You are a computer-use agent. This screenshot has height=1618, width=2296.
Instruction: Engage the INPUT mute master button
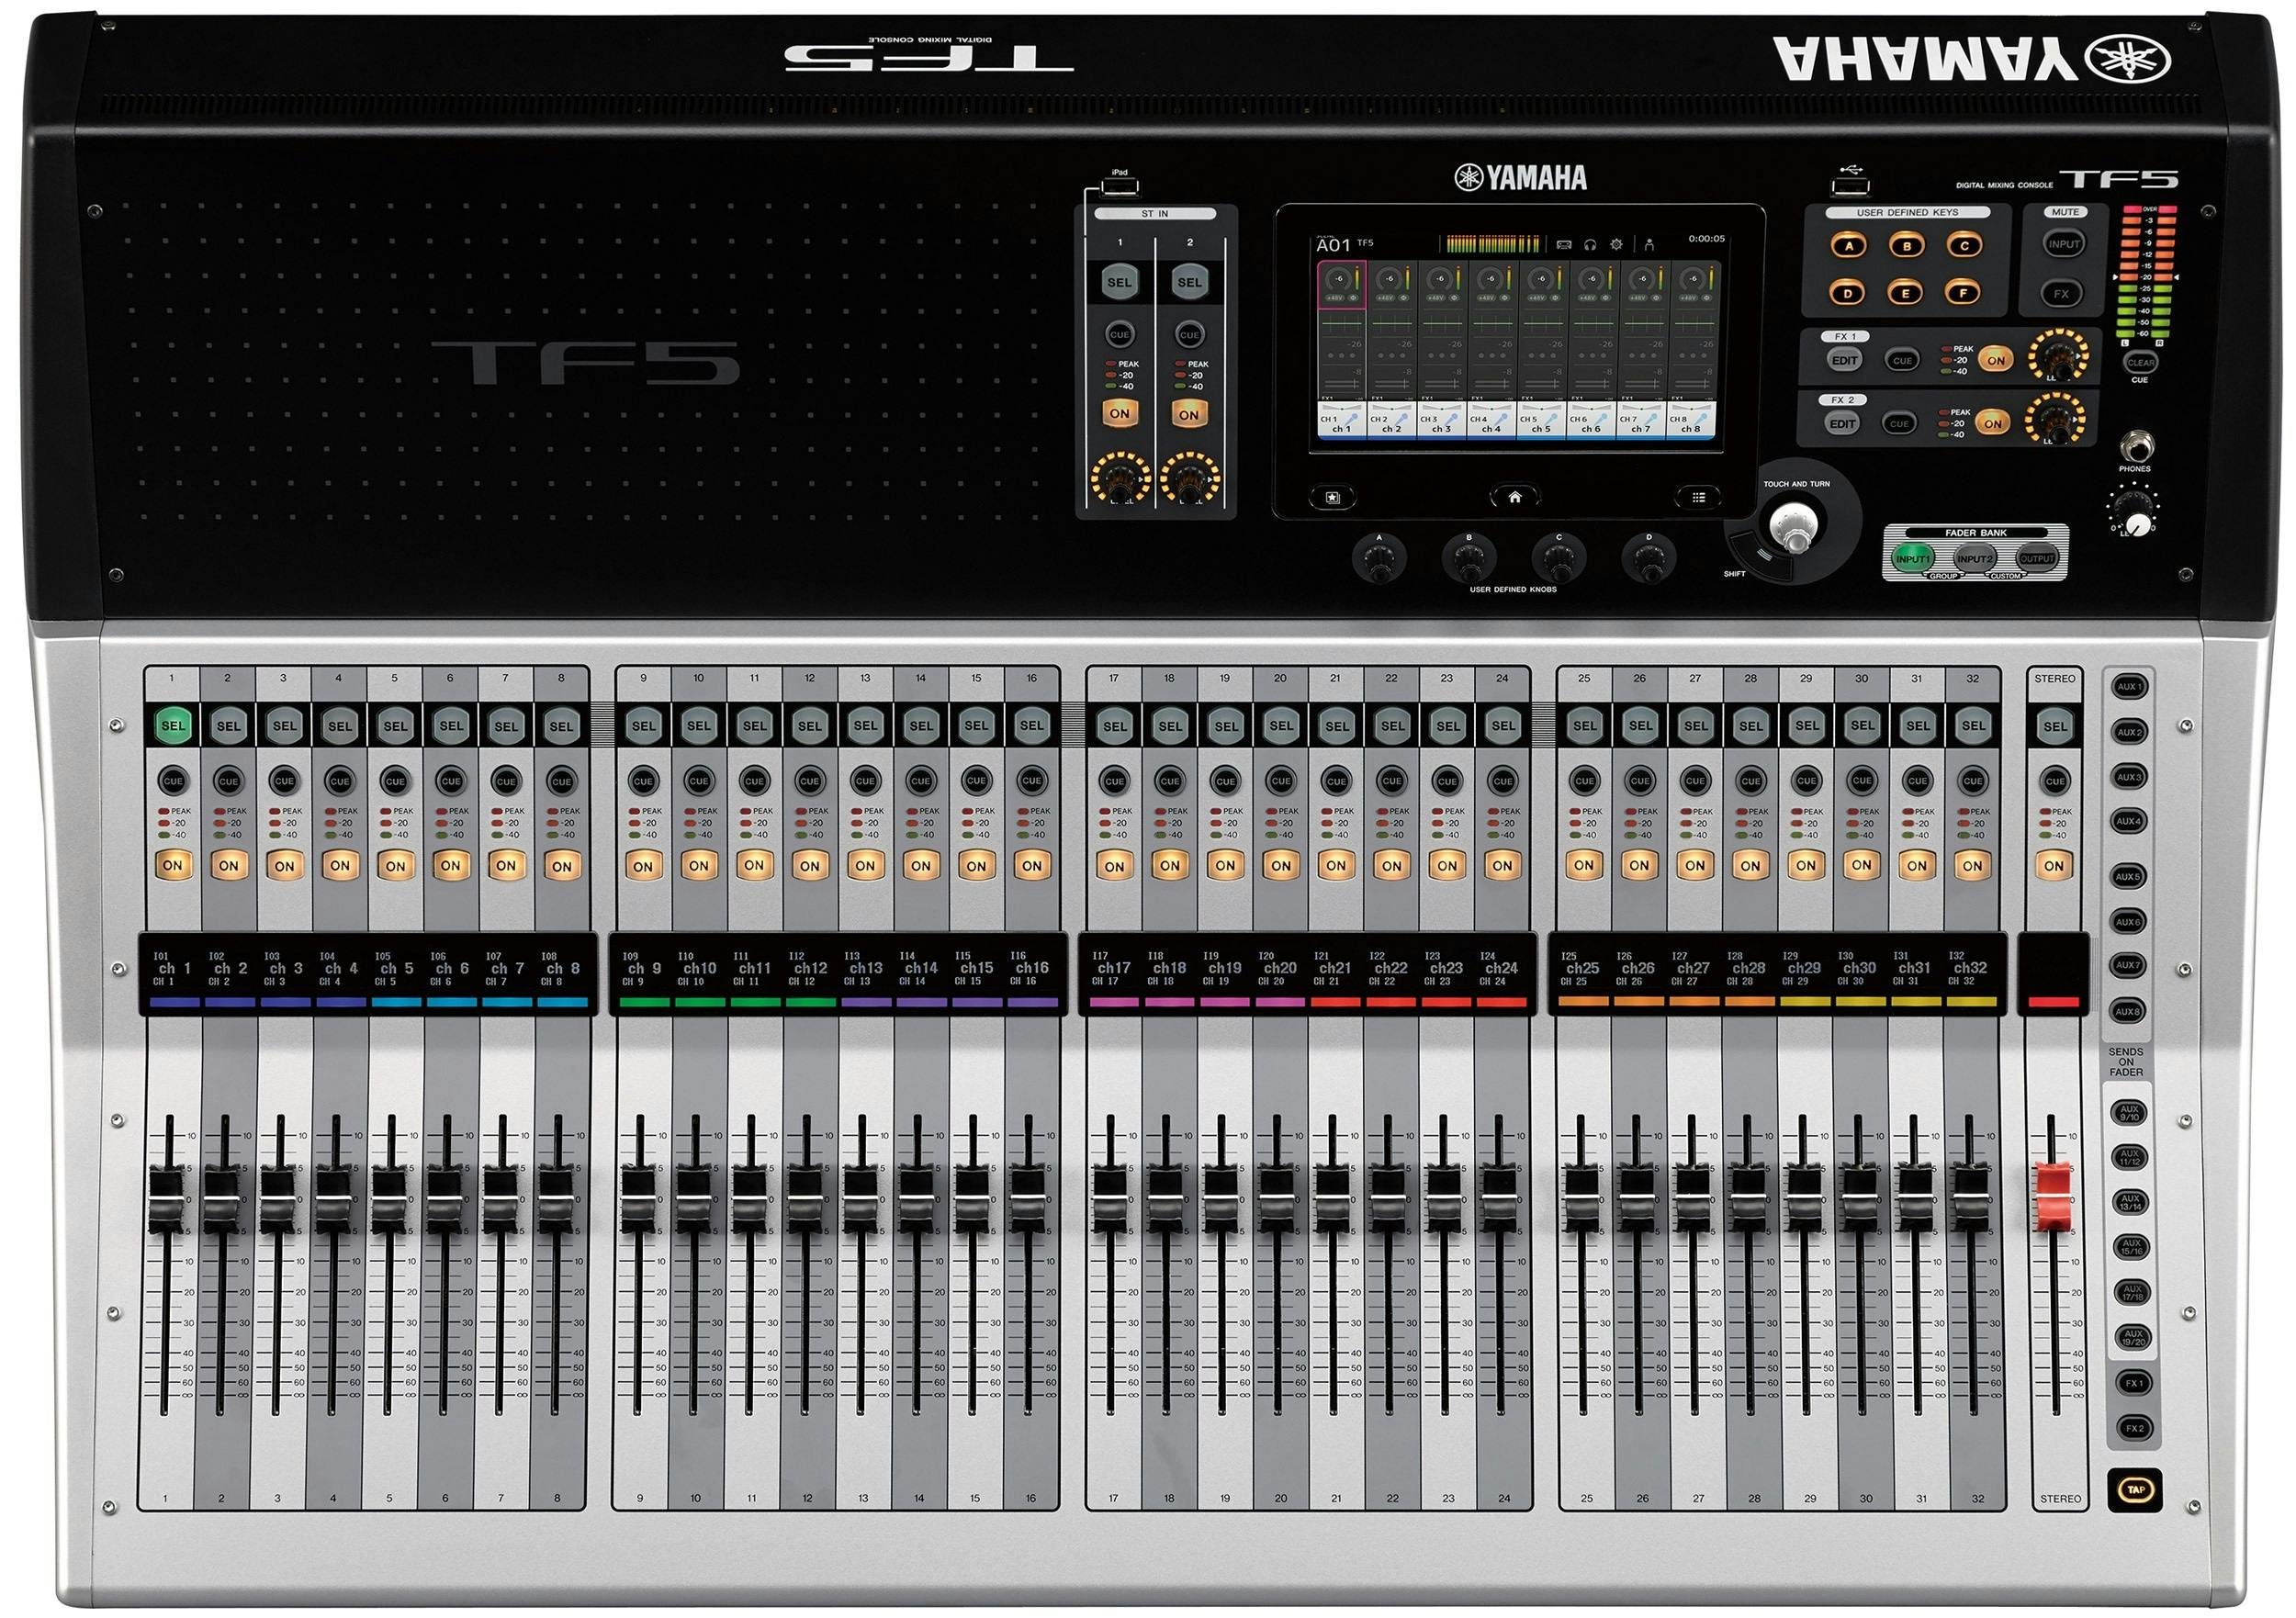2064,244
